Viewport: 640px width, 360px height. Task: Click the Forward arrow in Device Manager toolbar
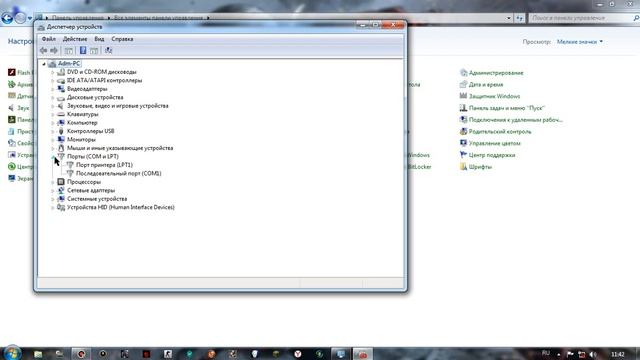[x=54, y=51]
